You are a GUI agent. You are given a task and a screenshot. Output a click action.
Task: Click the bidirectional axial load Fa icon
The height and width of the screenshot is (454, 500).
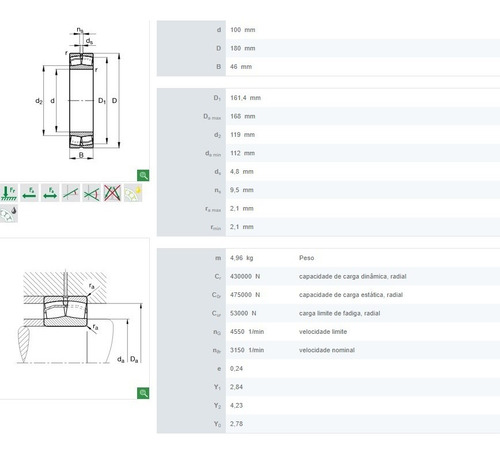click(50, 193)
